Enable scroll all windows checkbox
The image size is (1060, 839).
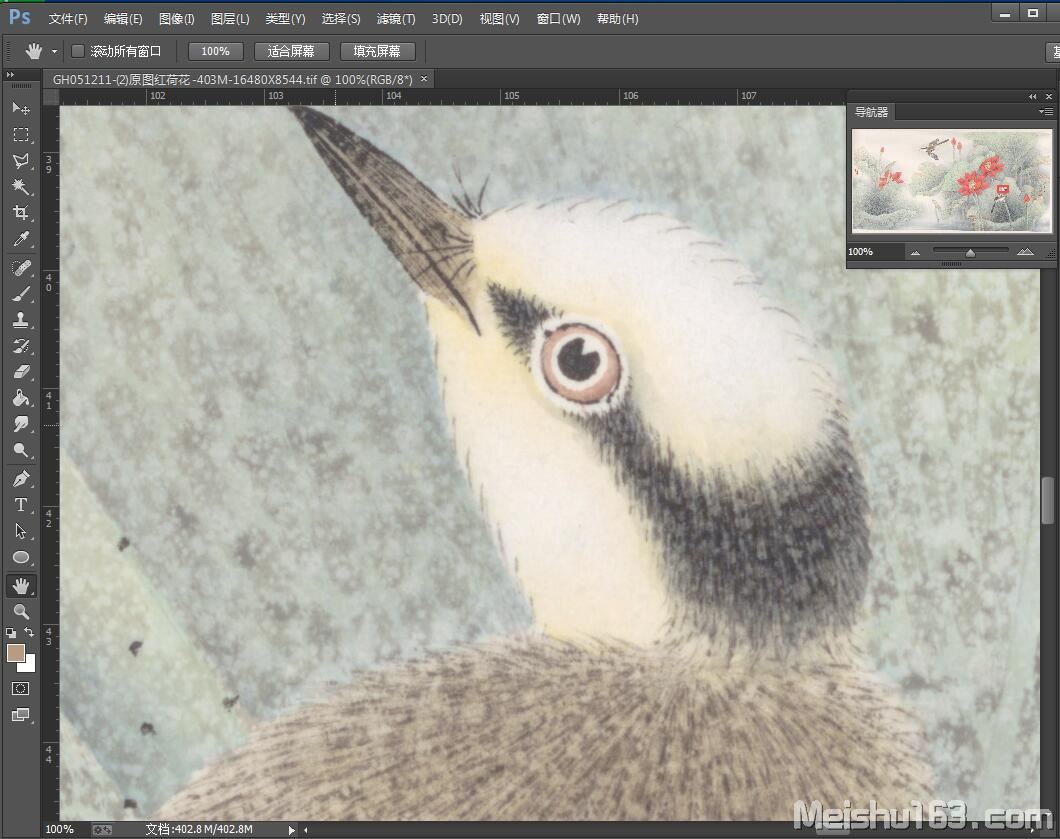click(x=78, y=51)
